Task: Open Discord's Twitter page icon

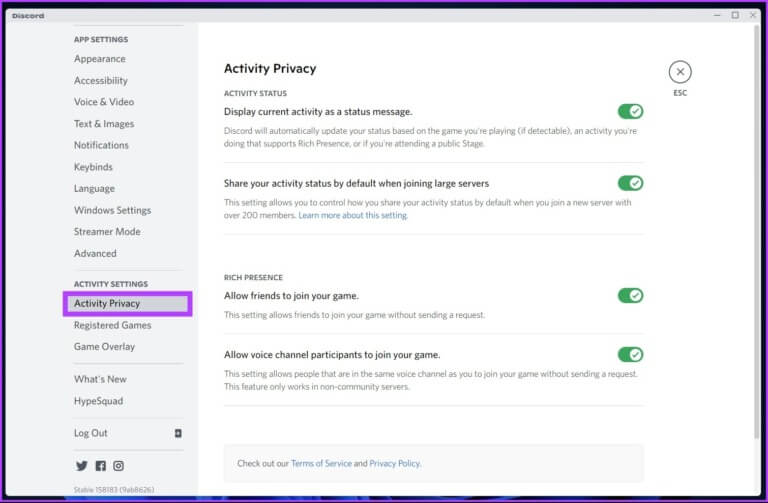Action: (82, 465)
